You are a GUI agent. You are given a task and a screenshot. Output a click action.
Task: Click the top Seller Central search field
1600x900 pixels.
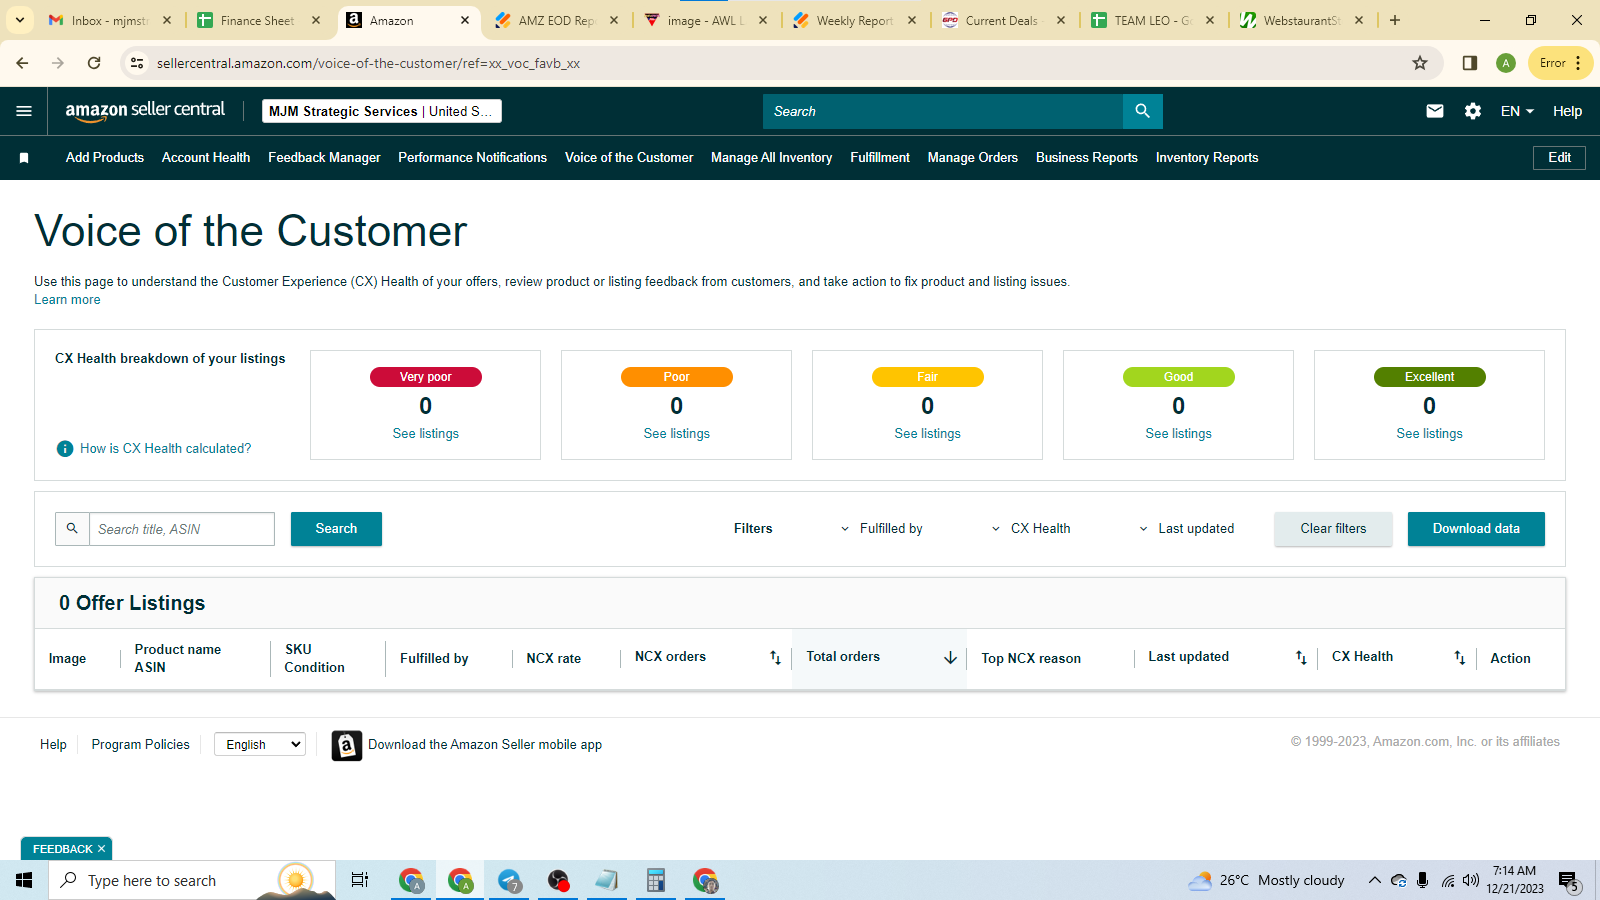tap(943, 111)
